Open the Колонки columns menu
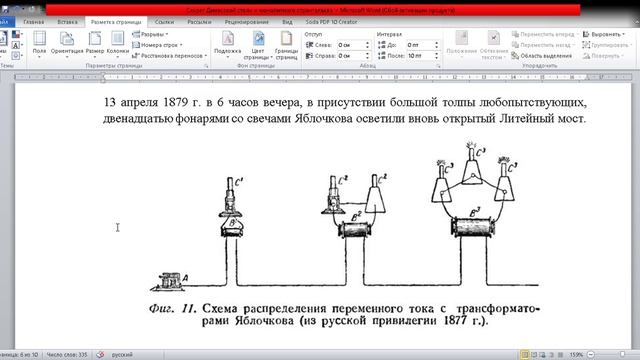This screenshot has width=640, height=360. tap(118, 44)
